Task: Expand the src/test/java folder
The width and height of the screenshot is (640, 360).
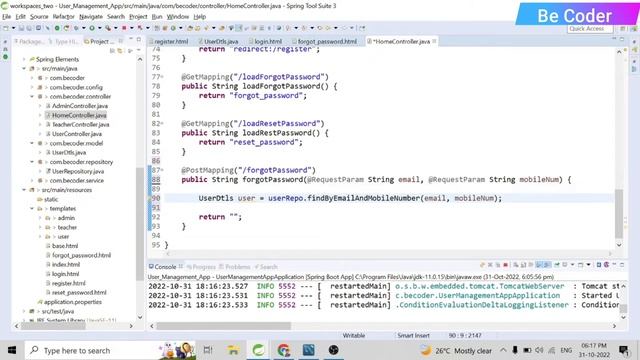Action: pyautogui.click(x=24, y=311)
